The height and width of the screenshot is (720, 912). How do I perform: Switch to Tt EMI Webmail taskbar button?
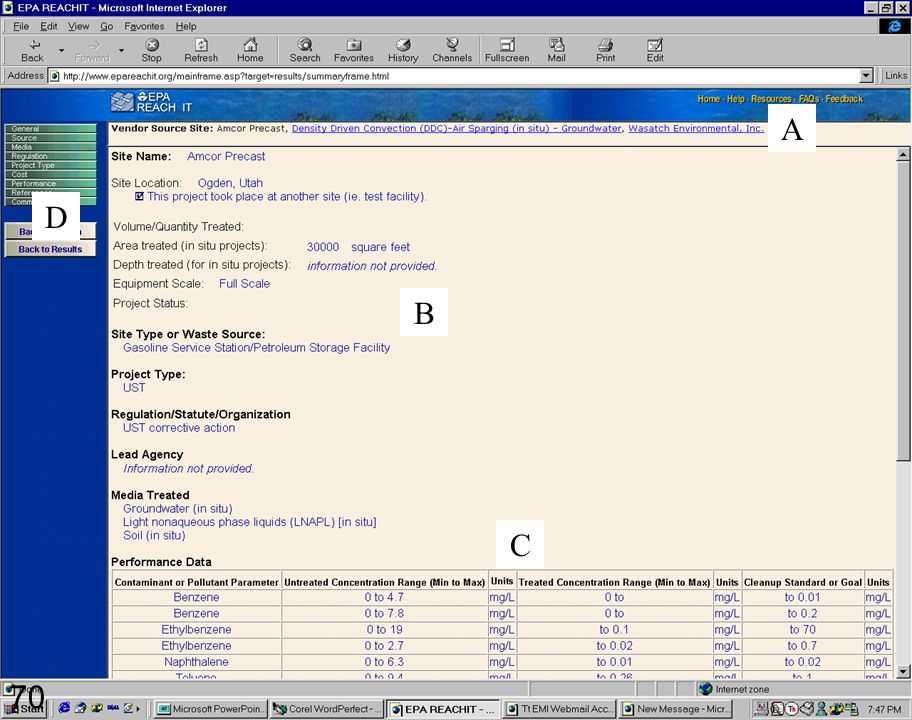(560, 709)
